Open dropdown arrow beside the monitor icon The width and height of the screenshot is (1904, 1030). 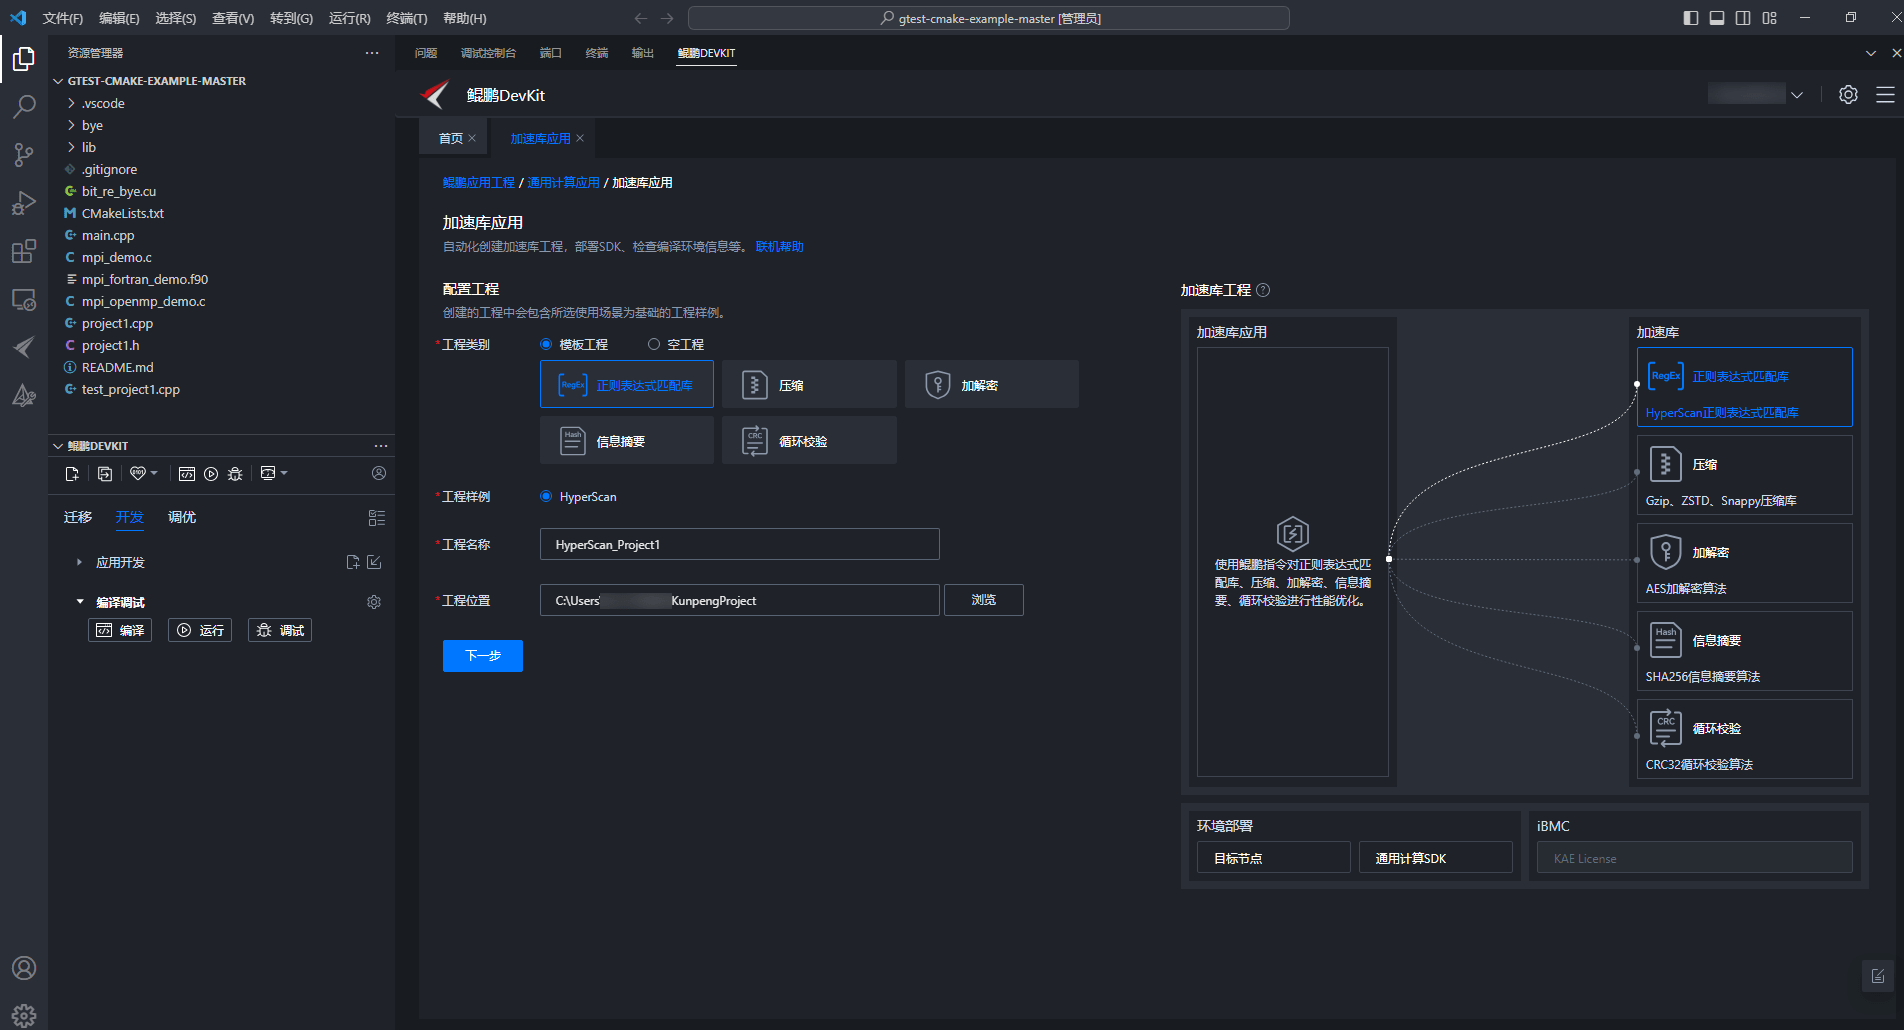click(x=284, y=473)
